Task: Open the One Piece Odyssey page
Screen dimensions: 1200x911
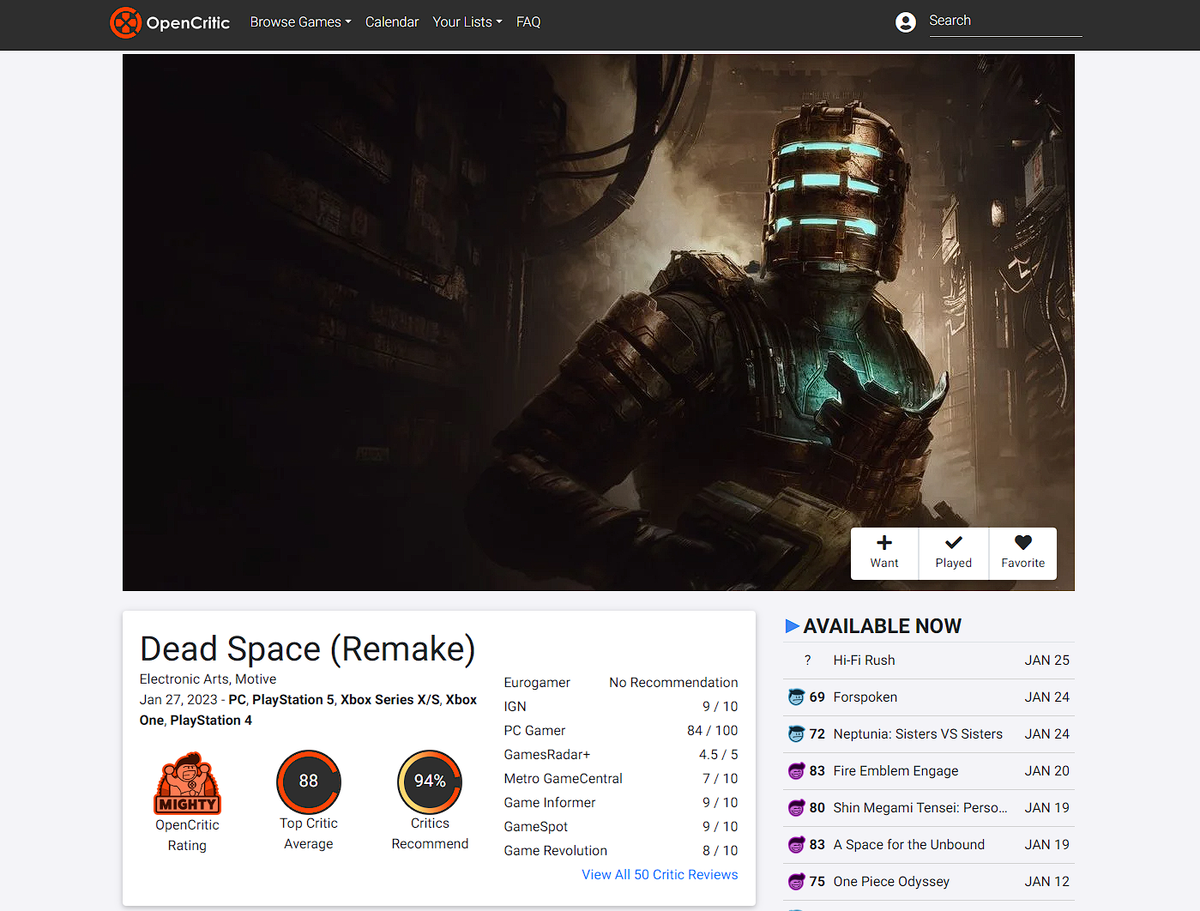Action: 891,882
